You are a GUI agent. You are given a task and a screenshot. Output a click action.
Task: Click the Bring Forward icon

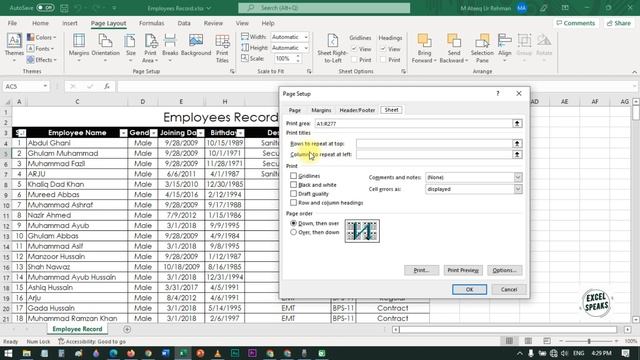coord(424,41)
